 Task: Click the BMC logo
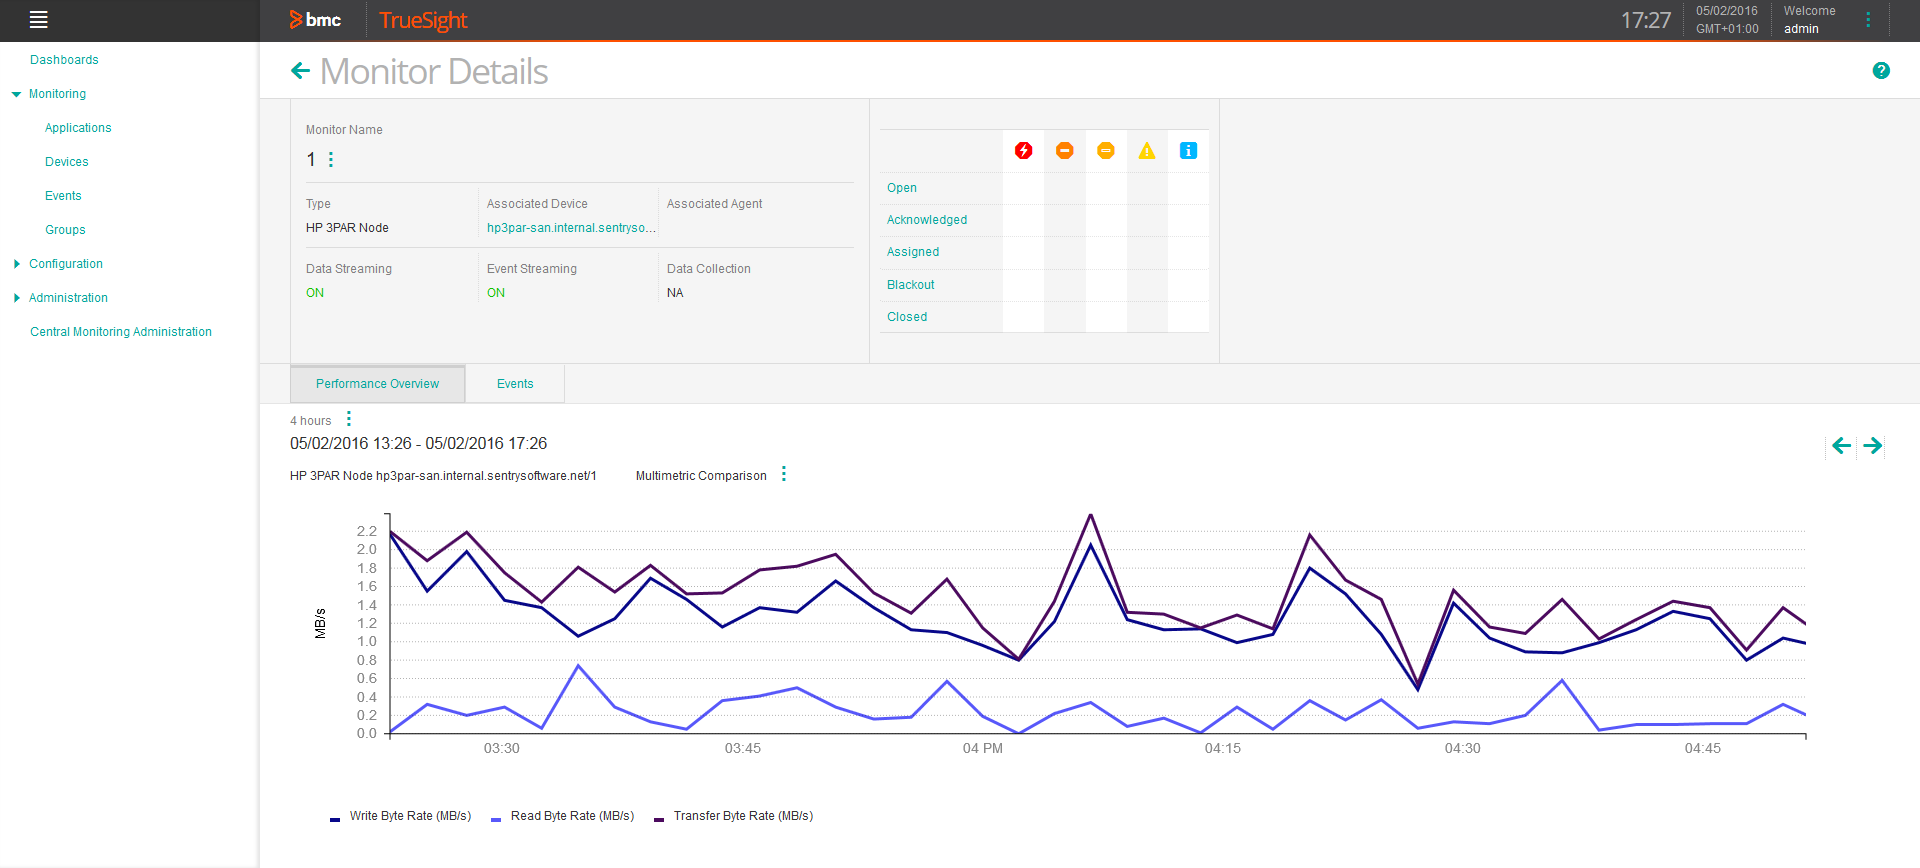click(x=315, y=20)
